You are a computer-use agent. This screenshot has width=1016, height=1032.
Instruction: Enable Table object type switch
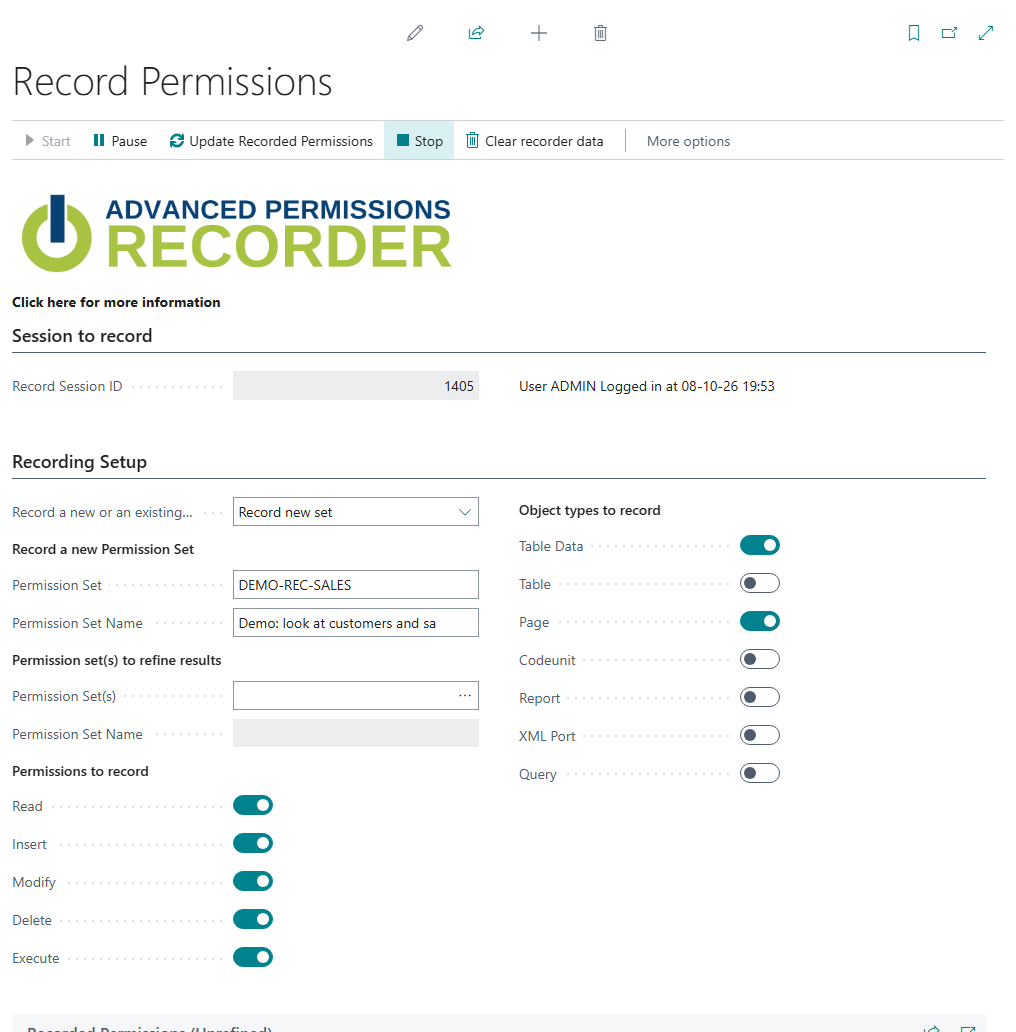(x=760, y=584)
